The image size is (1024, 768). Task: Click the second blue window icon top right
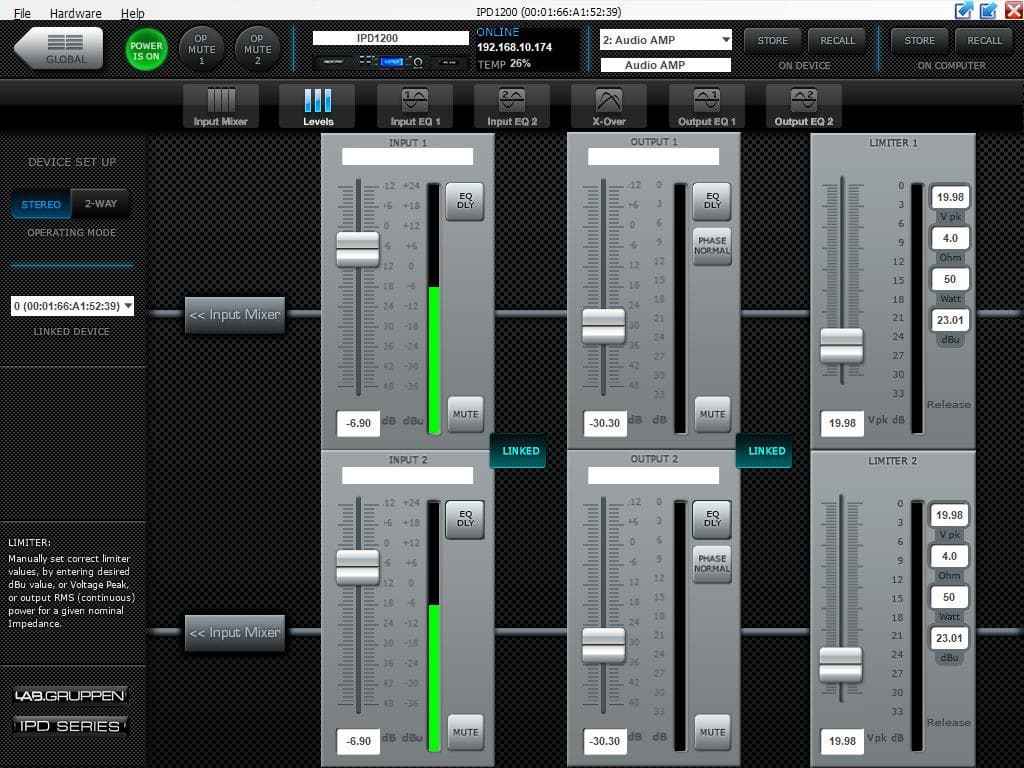point(988,10)
